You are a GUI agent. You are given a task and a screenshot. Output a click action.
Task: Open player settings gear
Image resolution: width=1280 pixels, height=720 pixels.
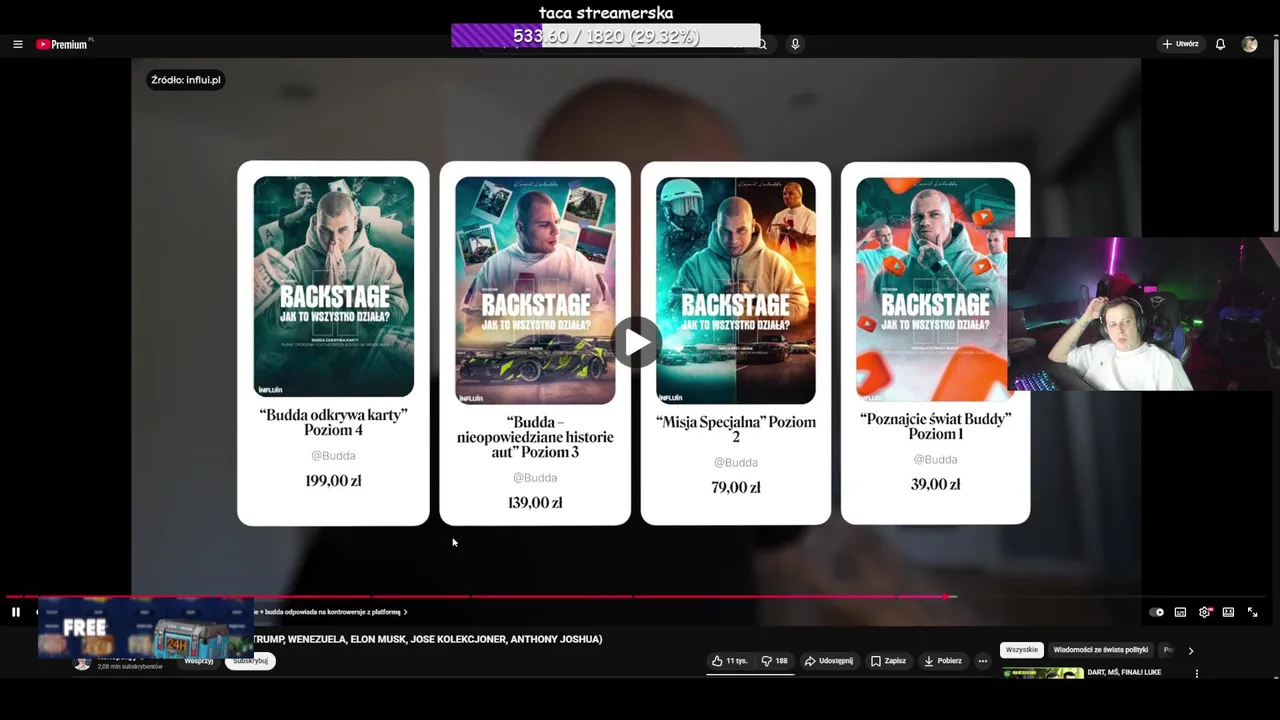tap(1204, 612)
